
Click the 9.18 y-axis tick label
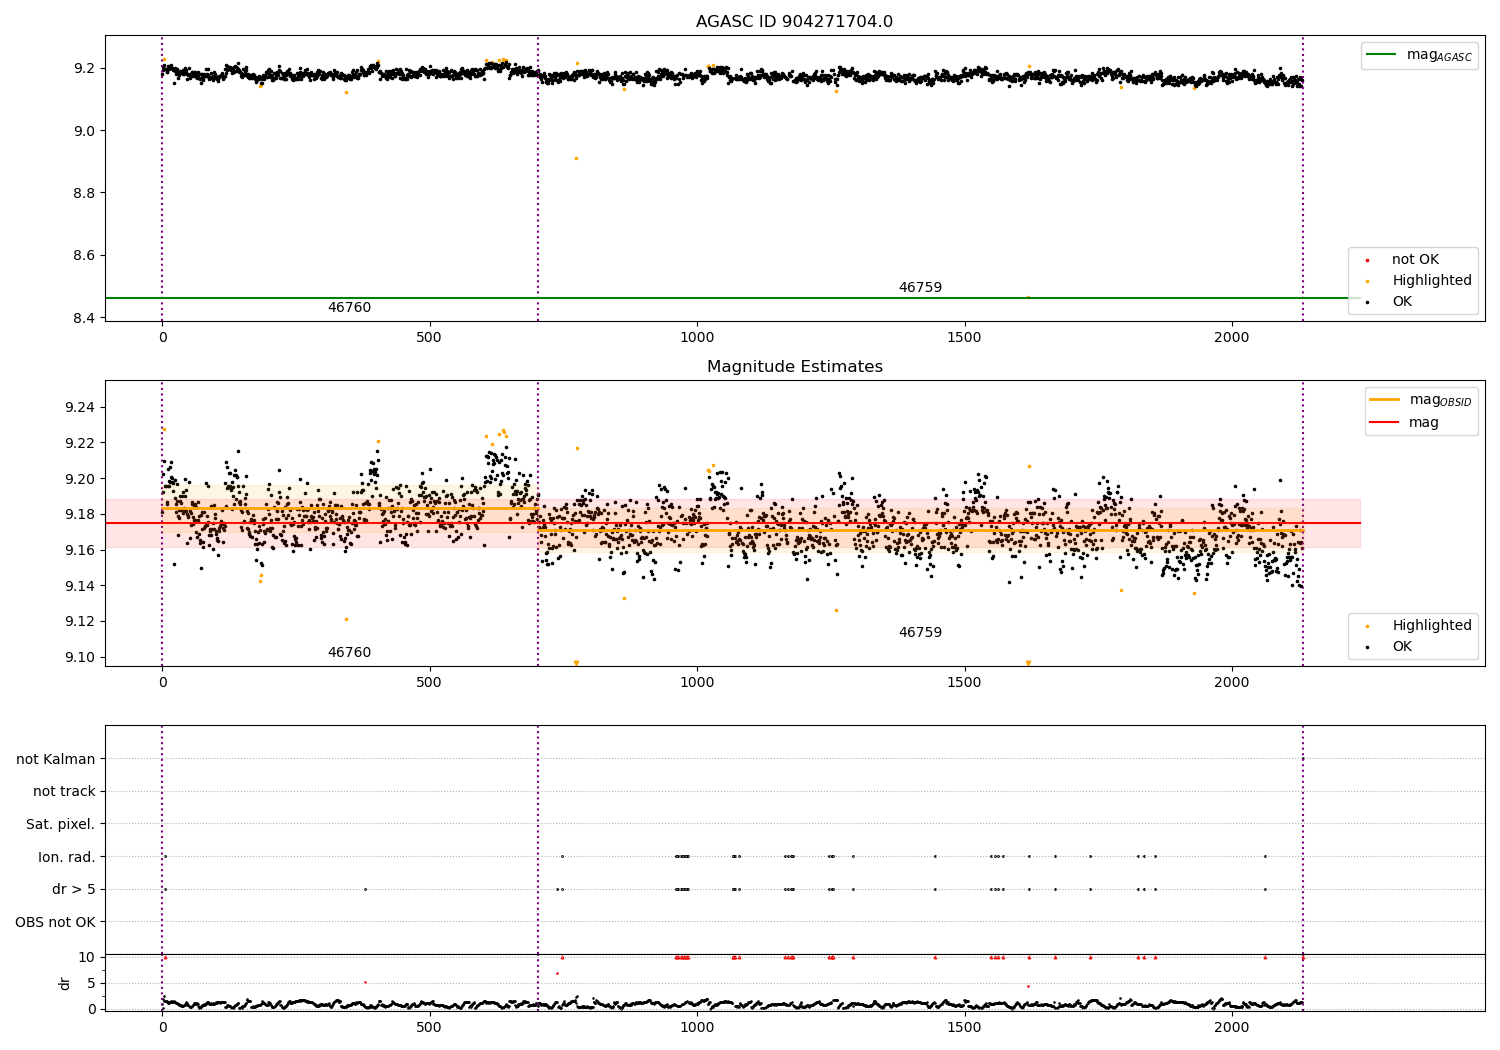80,515
